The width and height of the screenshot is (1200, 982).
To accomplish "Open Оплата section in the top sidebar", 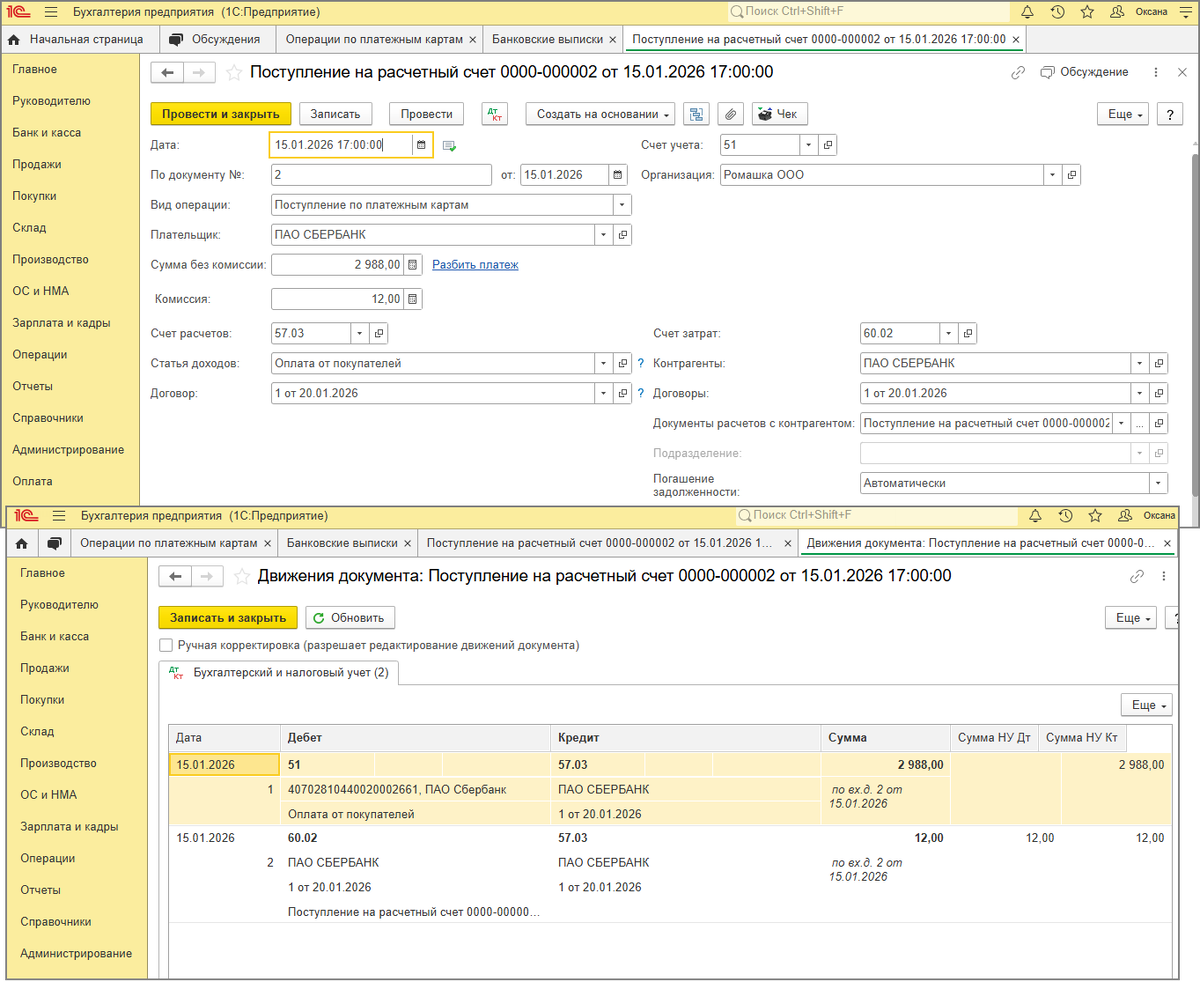I will click(x=32, y=481).
